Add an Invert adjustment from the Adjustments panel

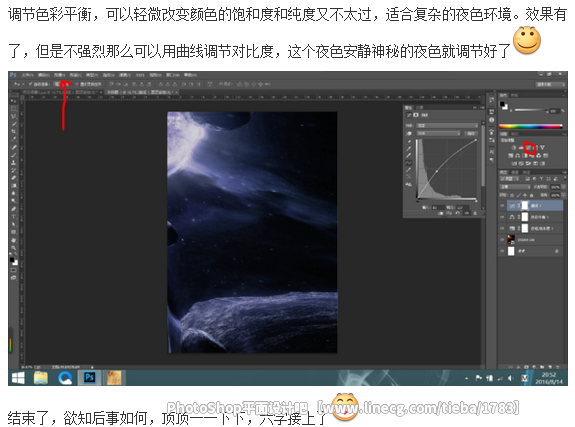[x=514, y=163]
